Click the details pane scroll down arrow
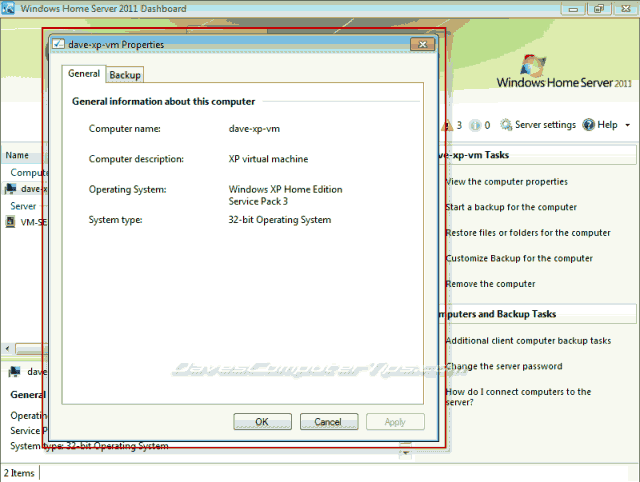Screen dimensions: 640x482 coord(405,453)
